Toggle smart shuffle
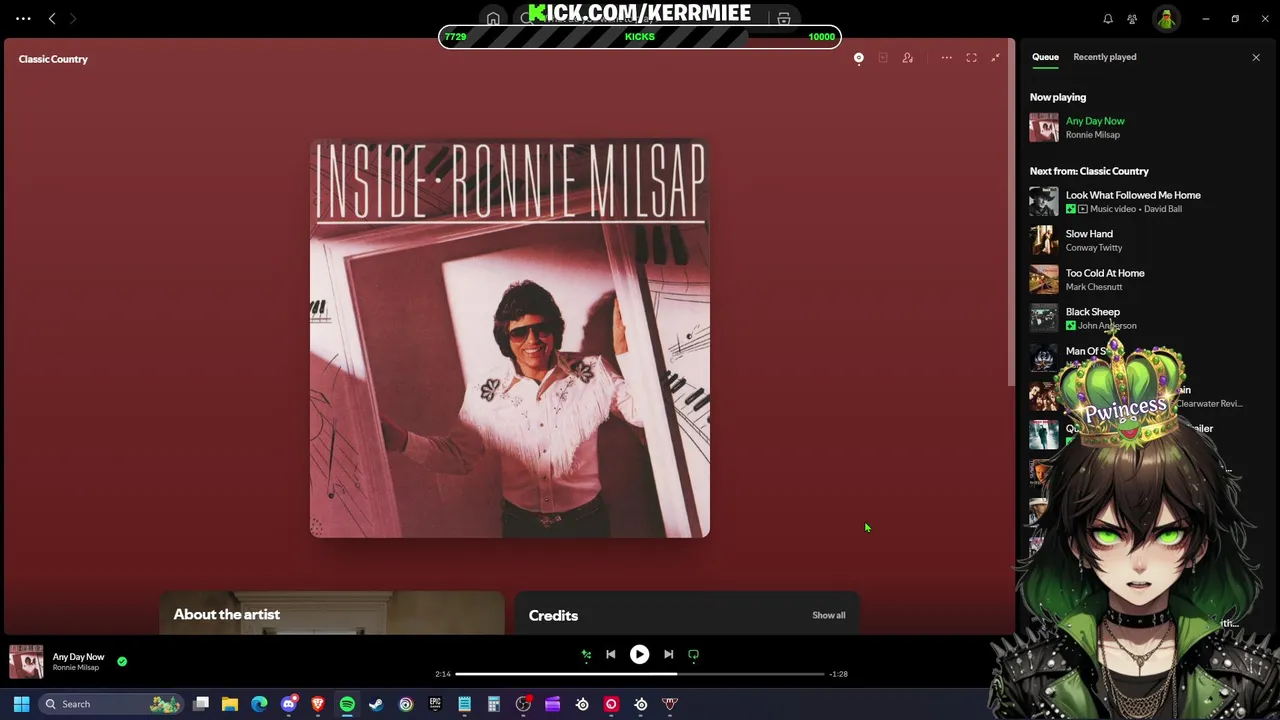This screenshot has height=720, width=1280. click(x=586, y=654)
